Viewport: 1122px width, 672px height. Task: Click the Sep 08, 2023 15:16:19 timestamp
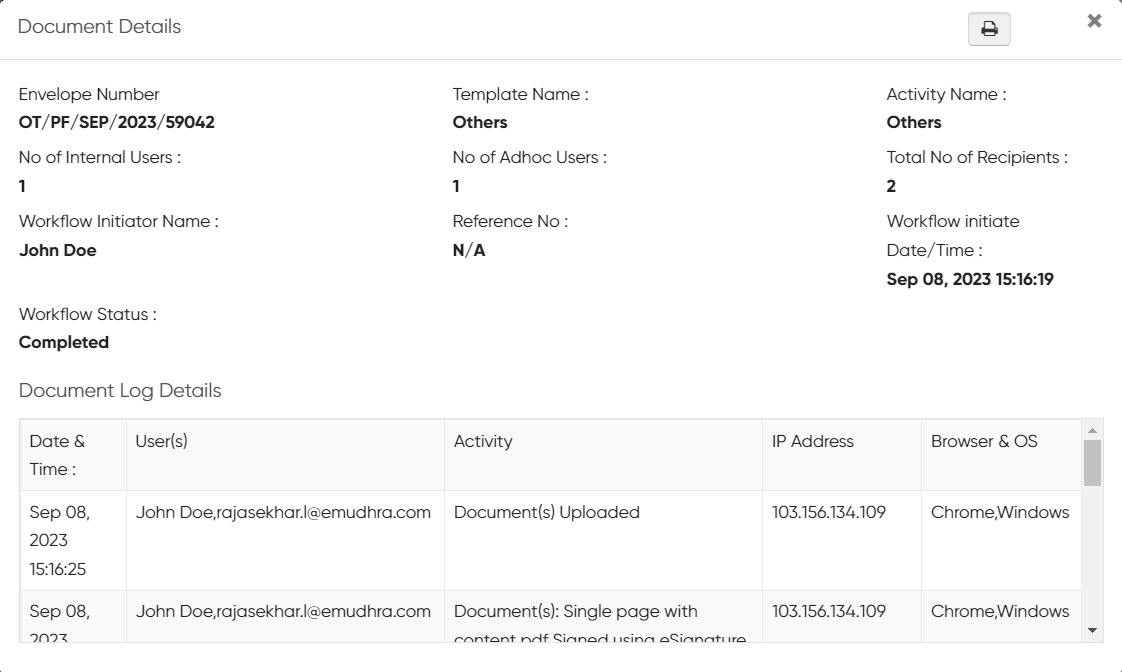coord(969,279)
